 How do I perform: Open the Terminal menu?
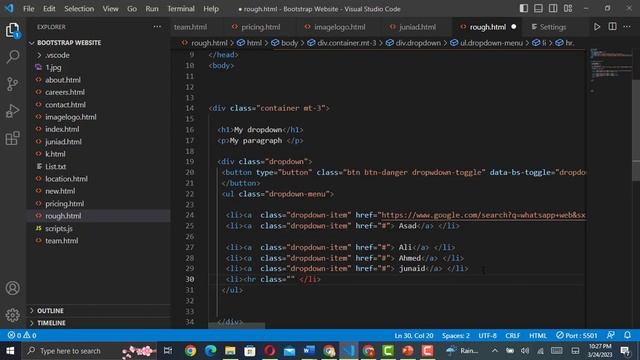point(181,9)
